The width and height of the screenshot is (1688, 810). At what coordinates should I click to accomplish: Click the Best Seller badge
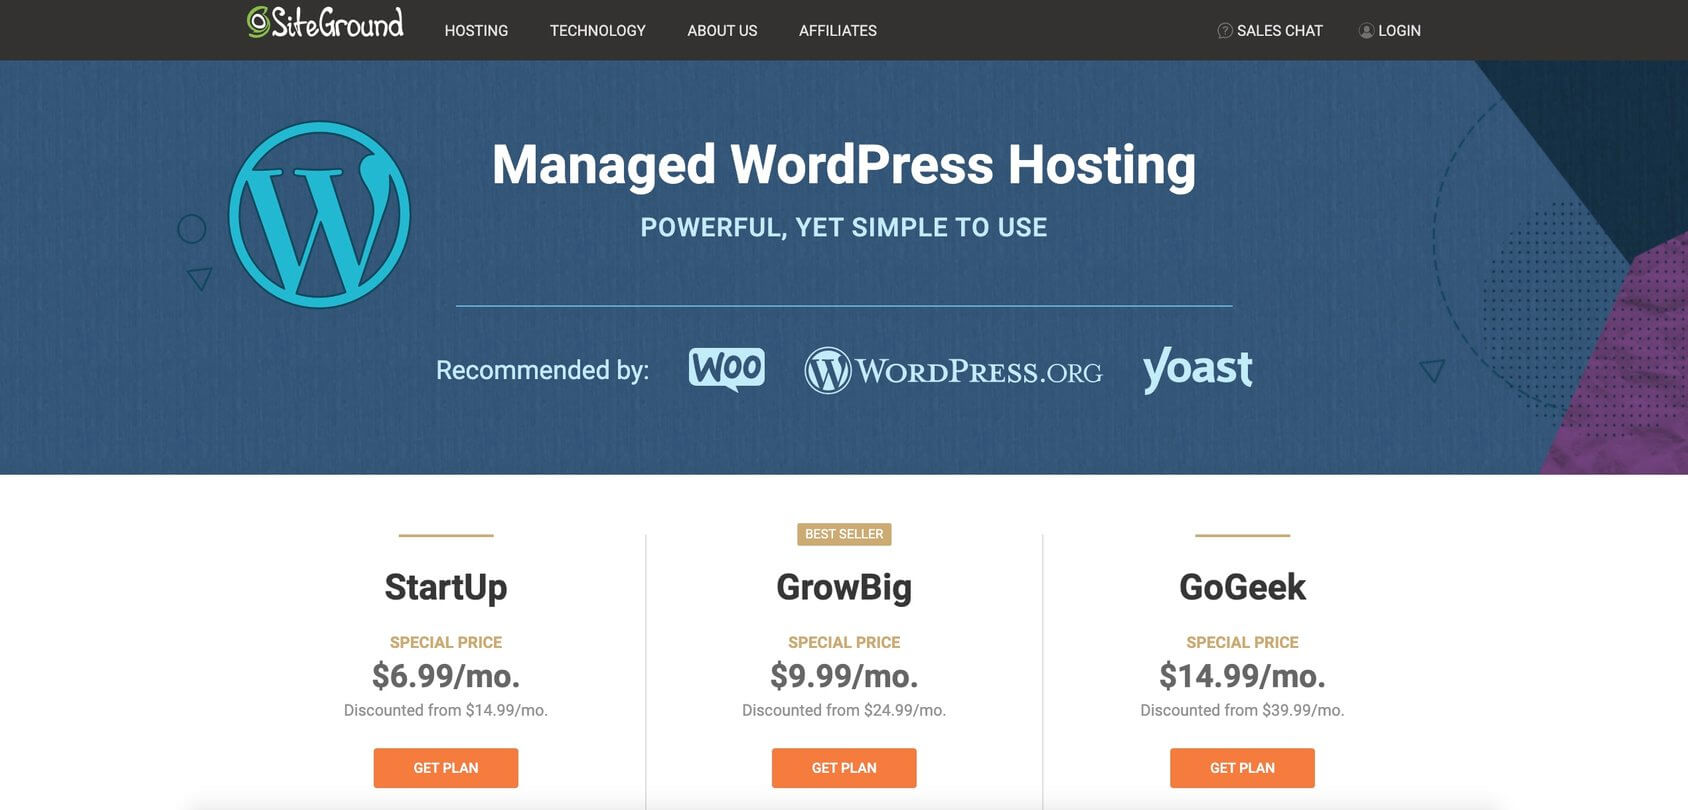coord(844,534)
